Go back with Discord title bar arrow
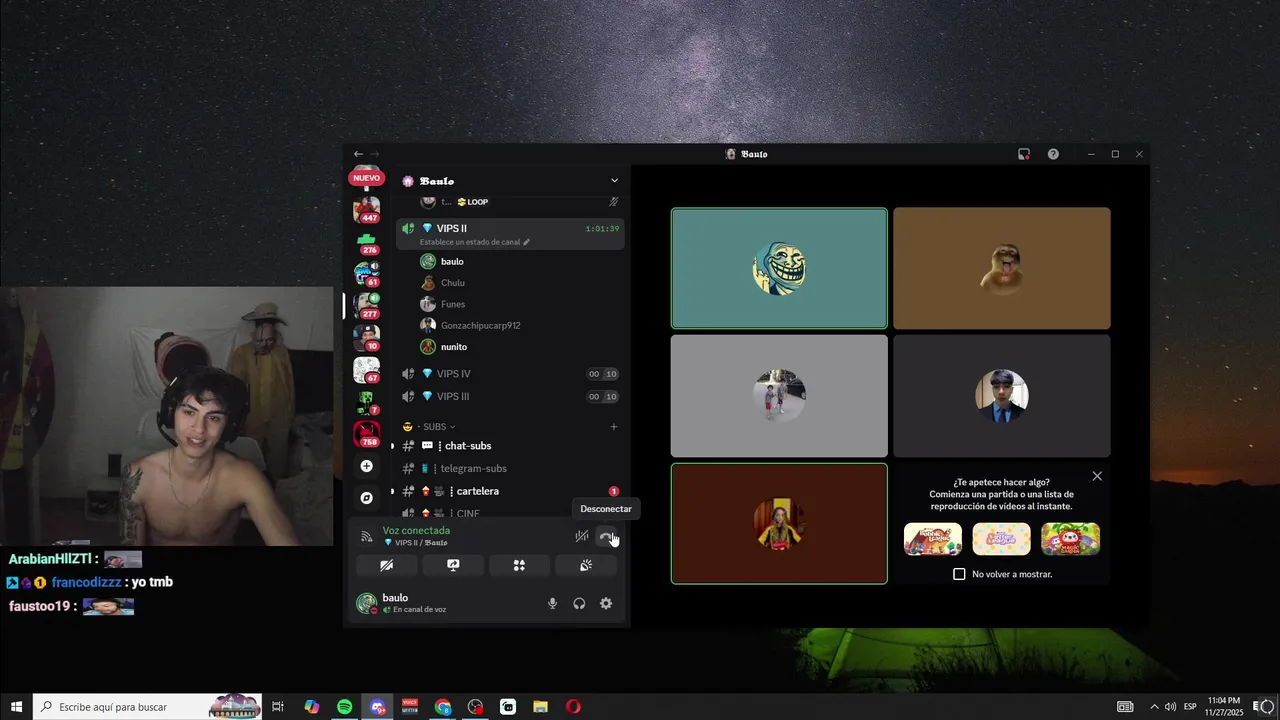 (x=358, y=154)
